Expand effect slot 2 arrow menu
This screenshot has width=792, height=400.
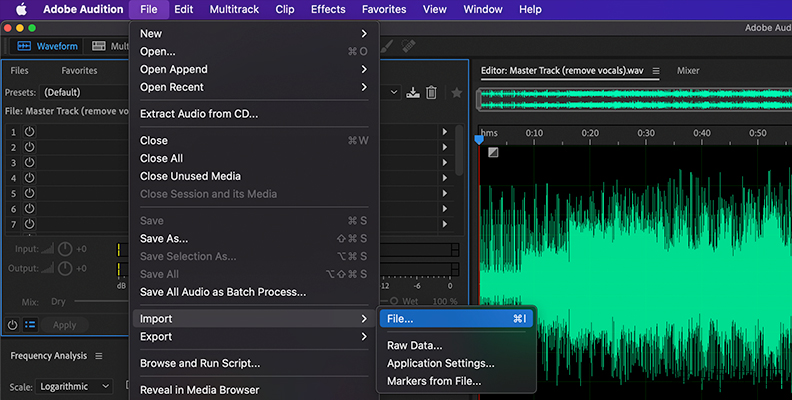444,147
